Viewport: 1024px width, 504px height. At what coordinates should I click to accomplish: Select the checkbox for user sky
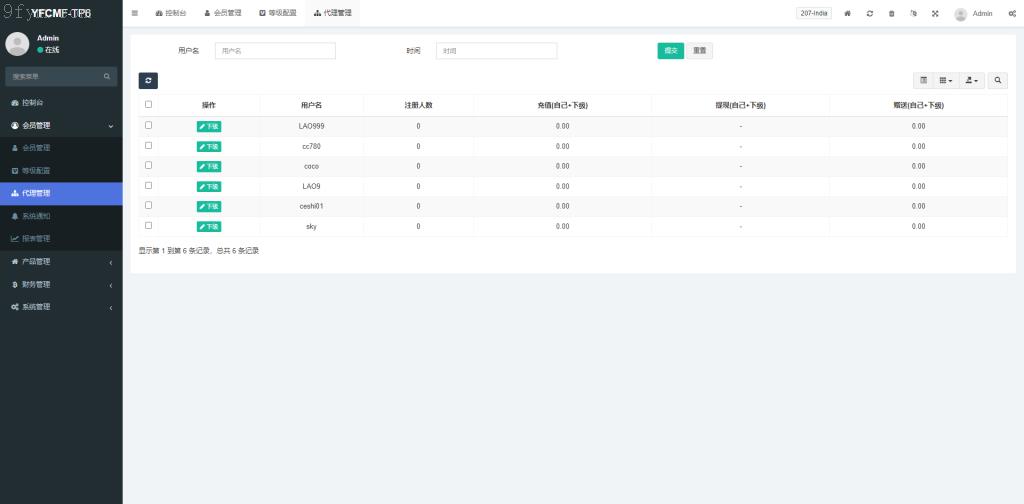click(149, 225)
